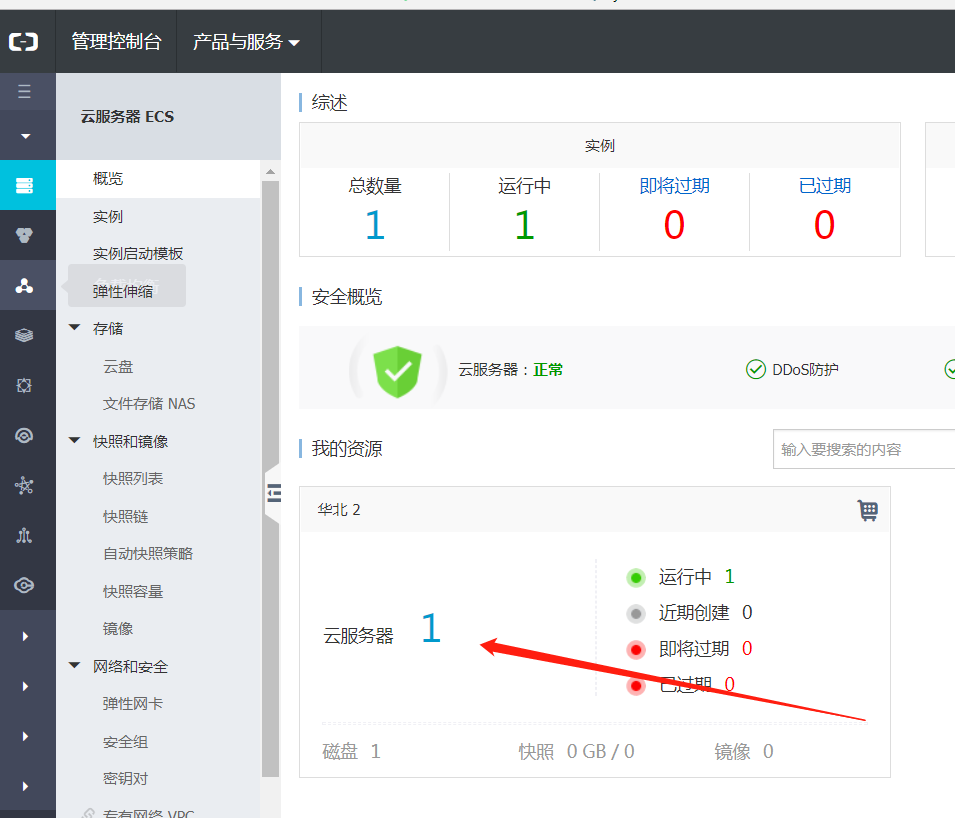The width and height of the screenshot is (955, 818).
Task: Click the shopping cart icon in 华北 2 card
Action: coord(868,510)
